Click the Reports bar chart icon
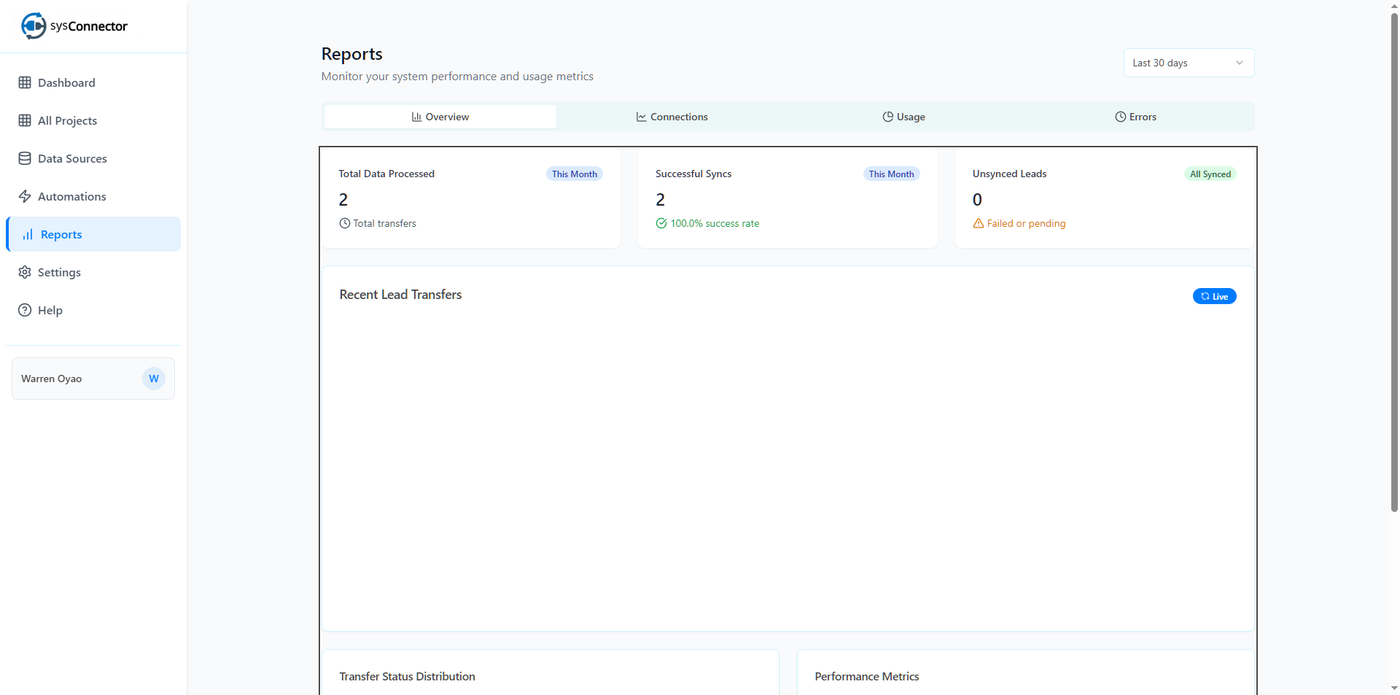 28,235
